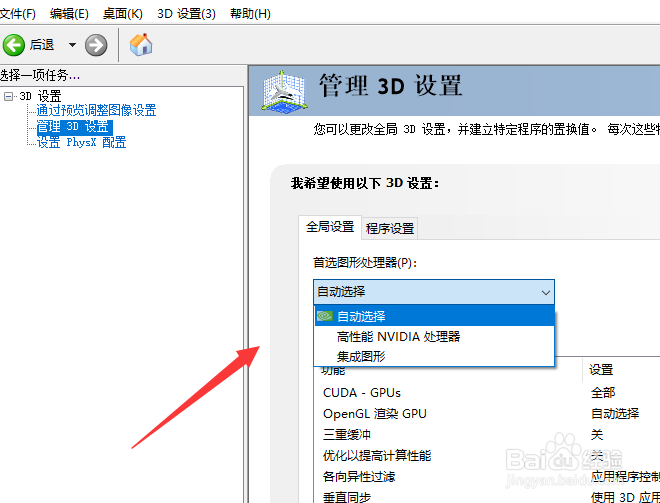Open the 编辑(E) menu
Image resolution: width=660 pixels, height=503 pixels.
point(69,14)
